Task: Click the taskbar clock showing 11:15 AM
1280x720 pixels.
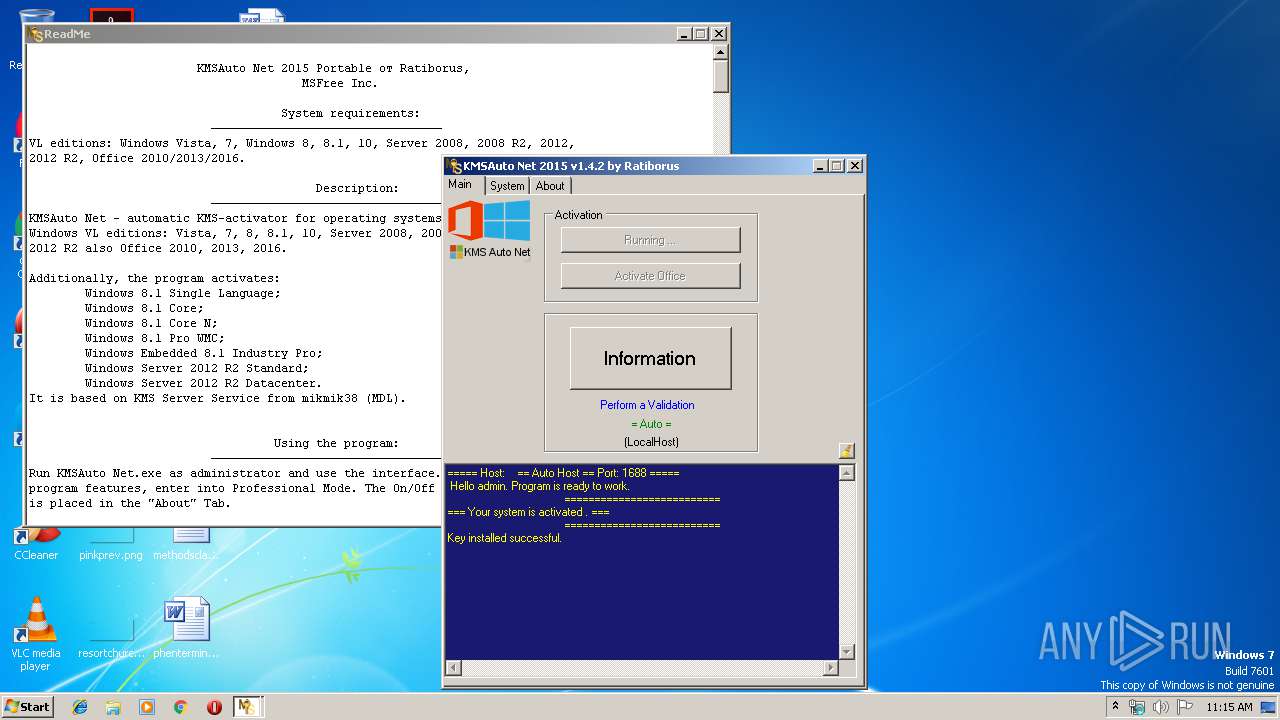Action: click(1229, 707)
